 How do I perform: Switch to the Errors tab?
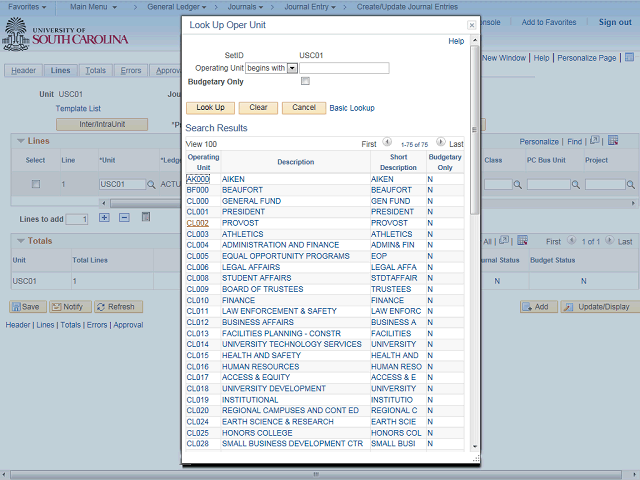(x=131, y=71)
